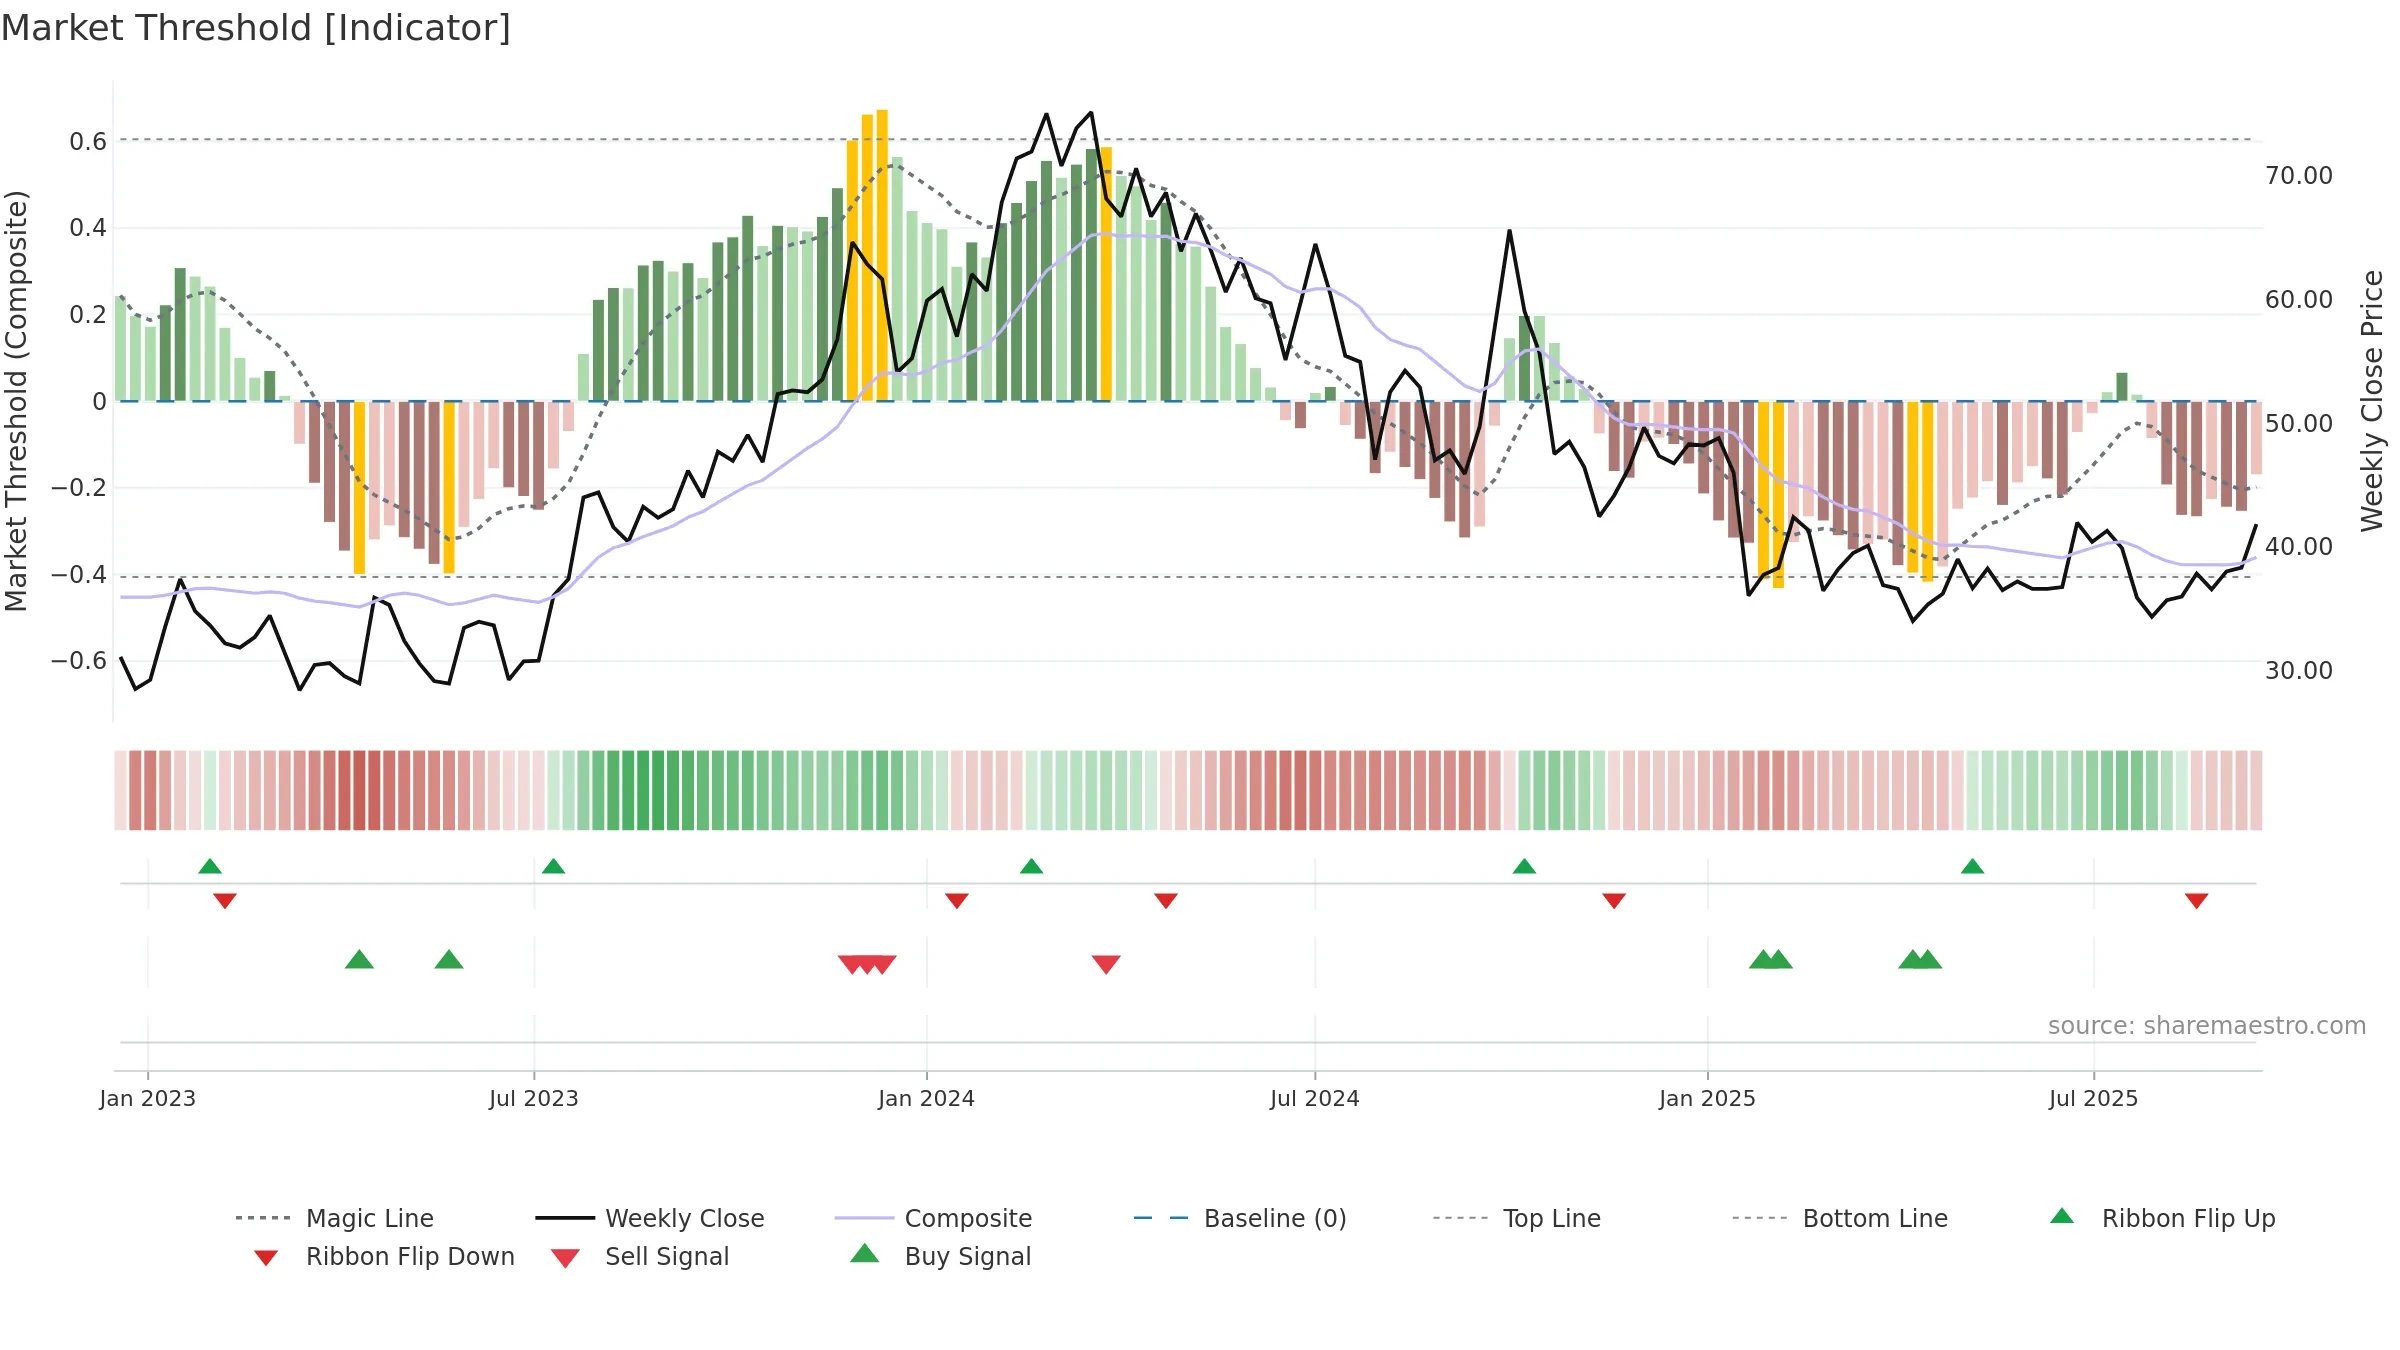2400x1350 pixels.
Task: Click the Jan 2025 x-axis label
Action: click(x=1707, y=1099)
